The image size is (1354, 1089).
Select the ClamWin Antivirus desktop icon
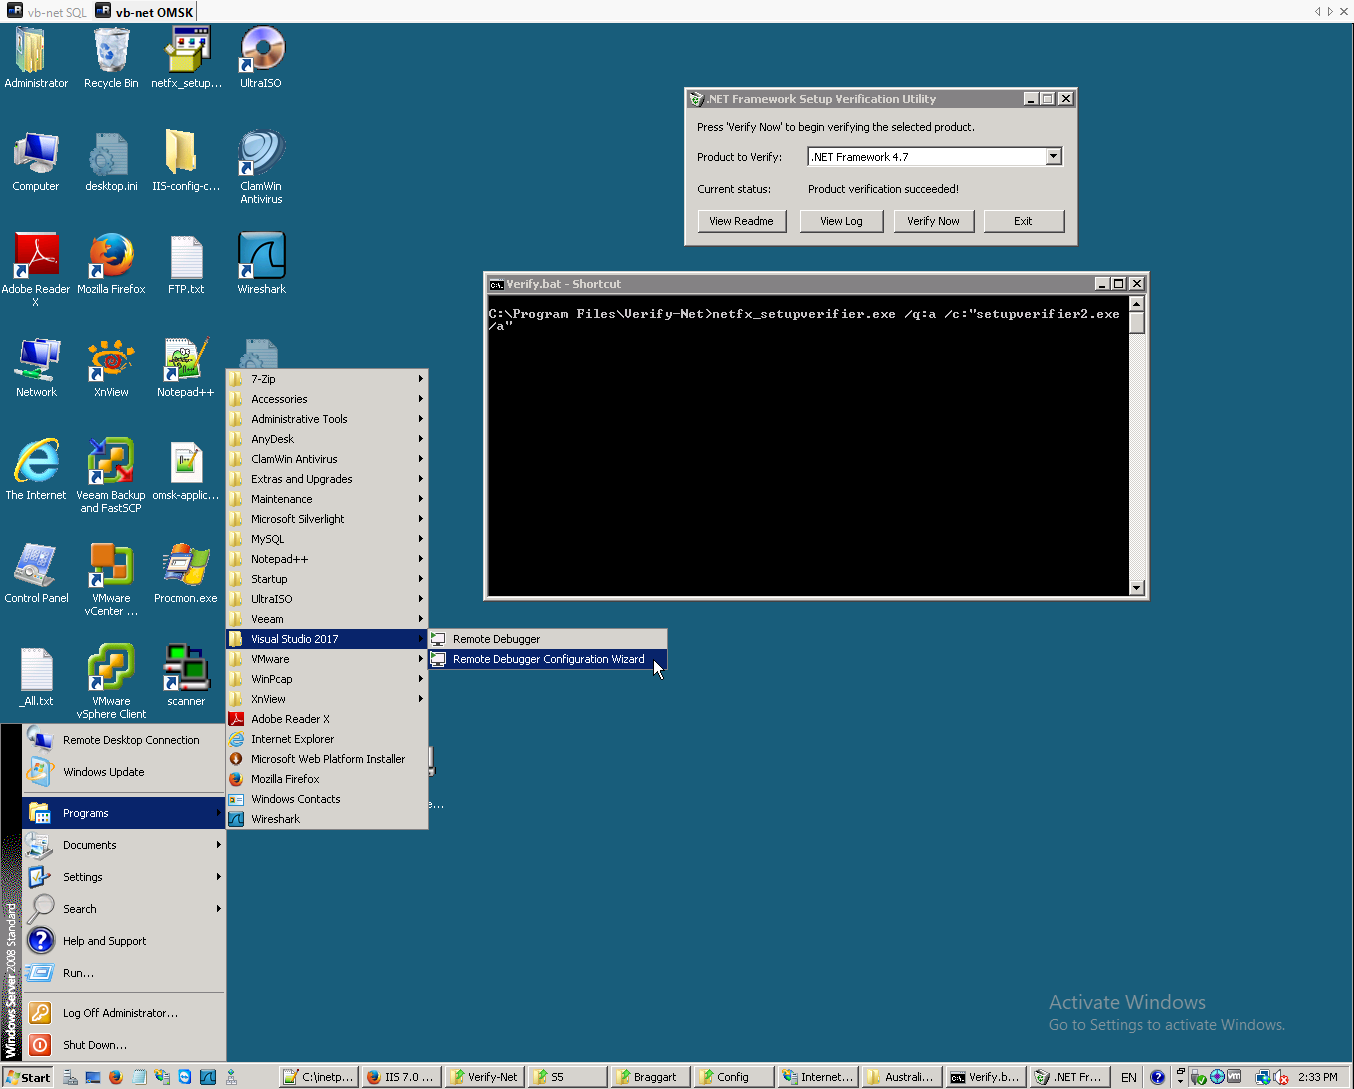click(261, 167)
